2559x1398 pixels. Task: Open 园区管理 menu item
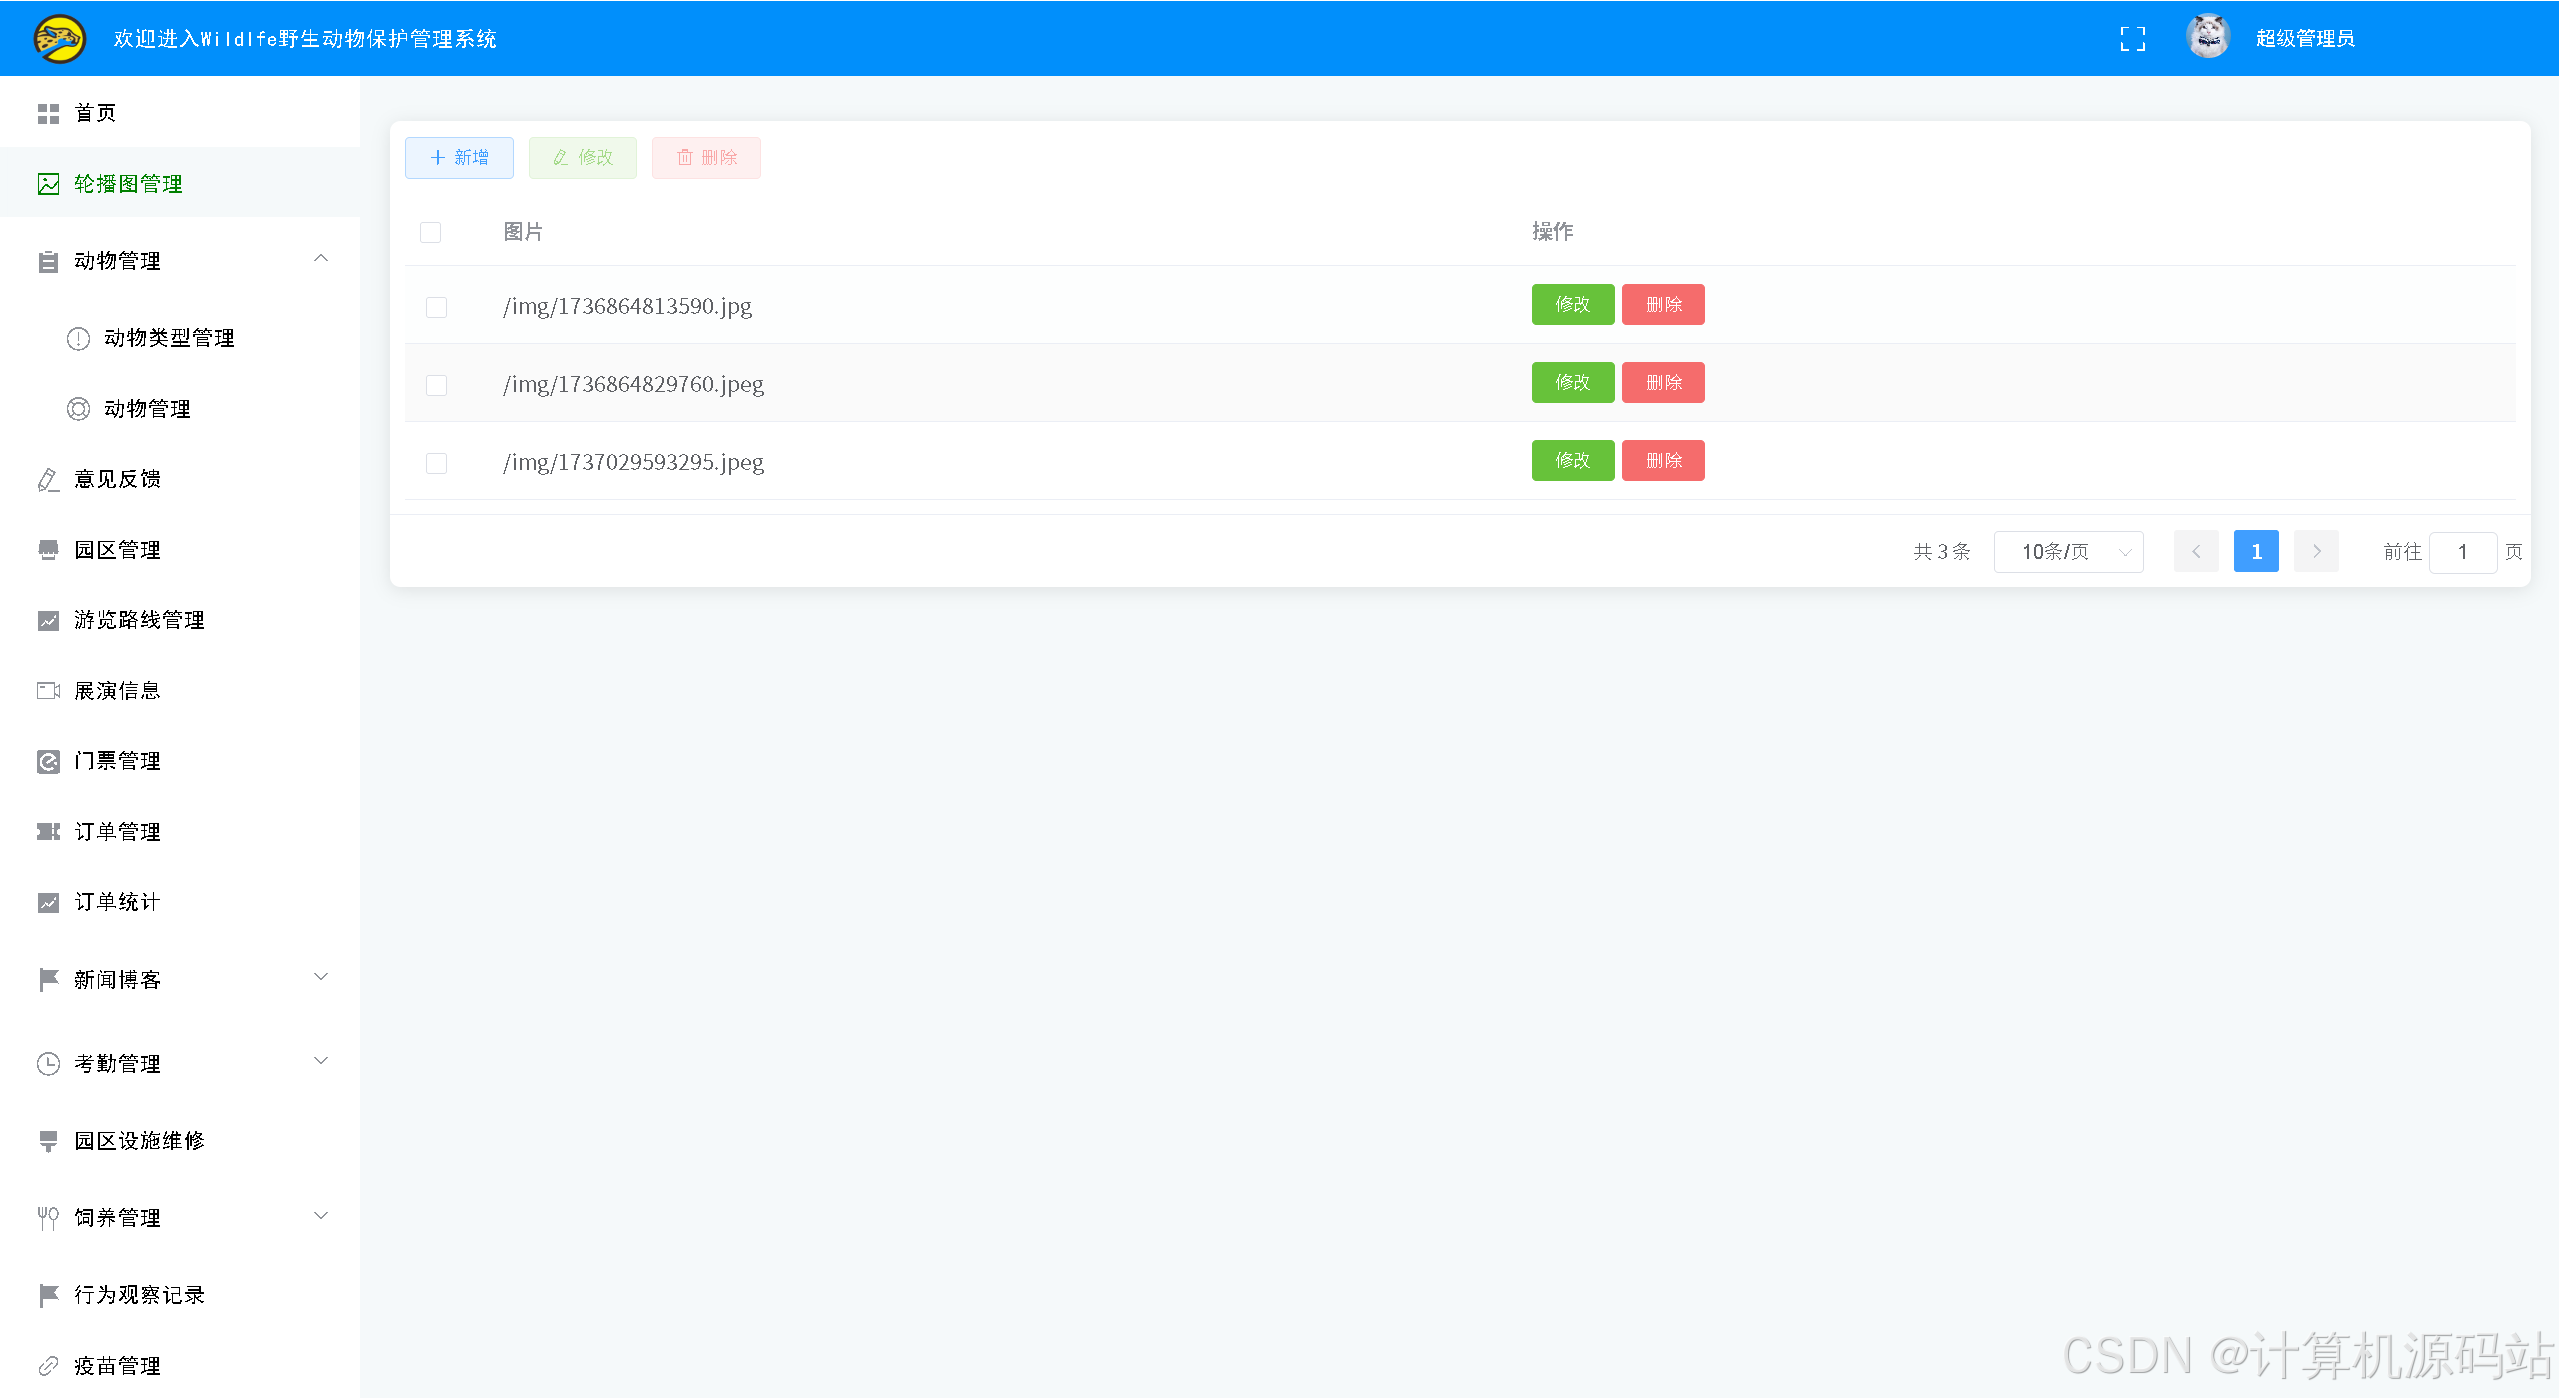(180, 550)
